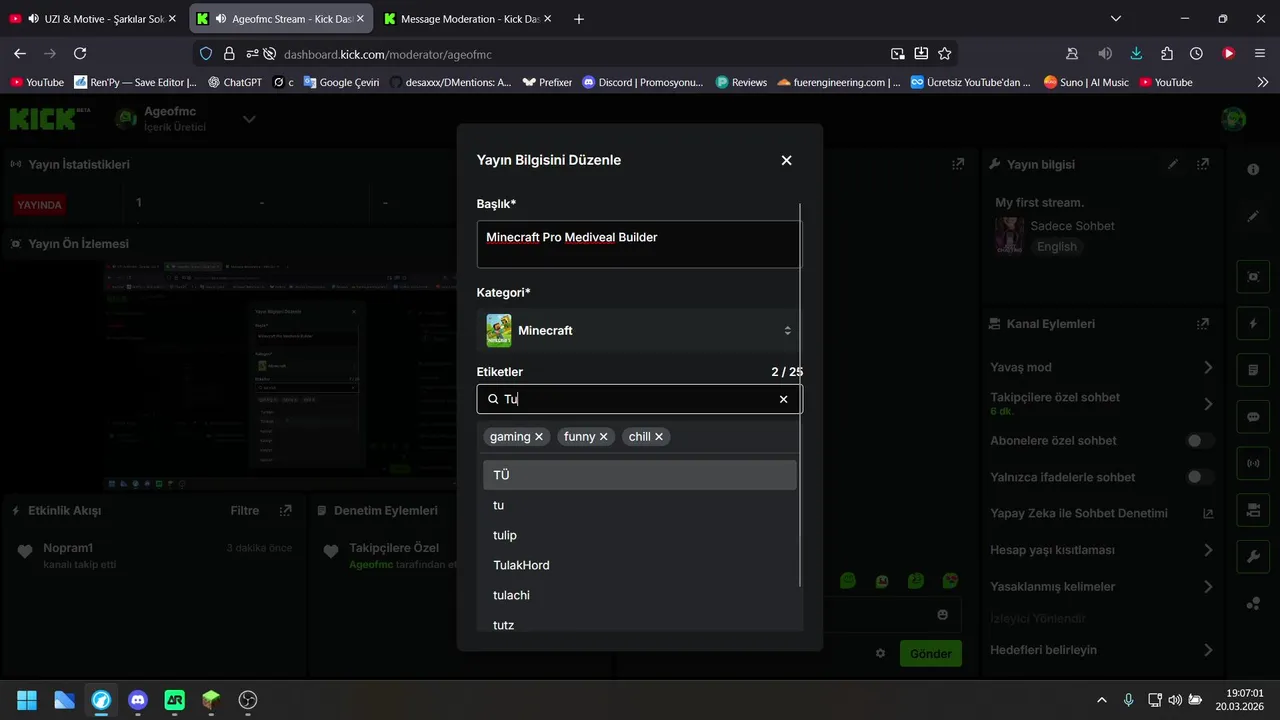Open chat settings gear icon
Viewport: 1280px width, 720px height.
pos(880,653)
